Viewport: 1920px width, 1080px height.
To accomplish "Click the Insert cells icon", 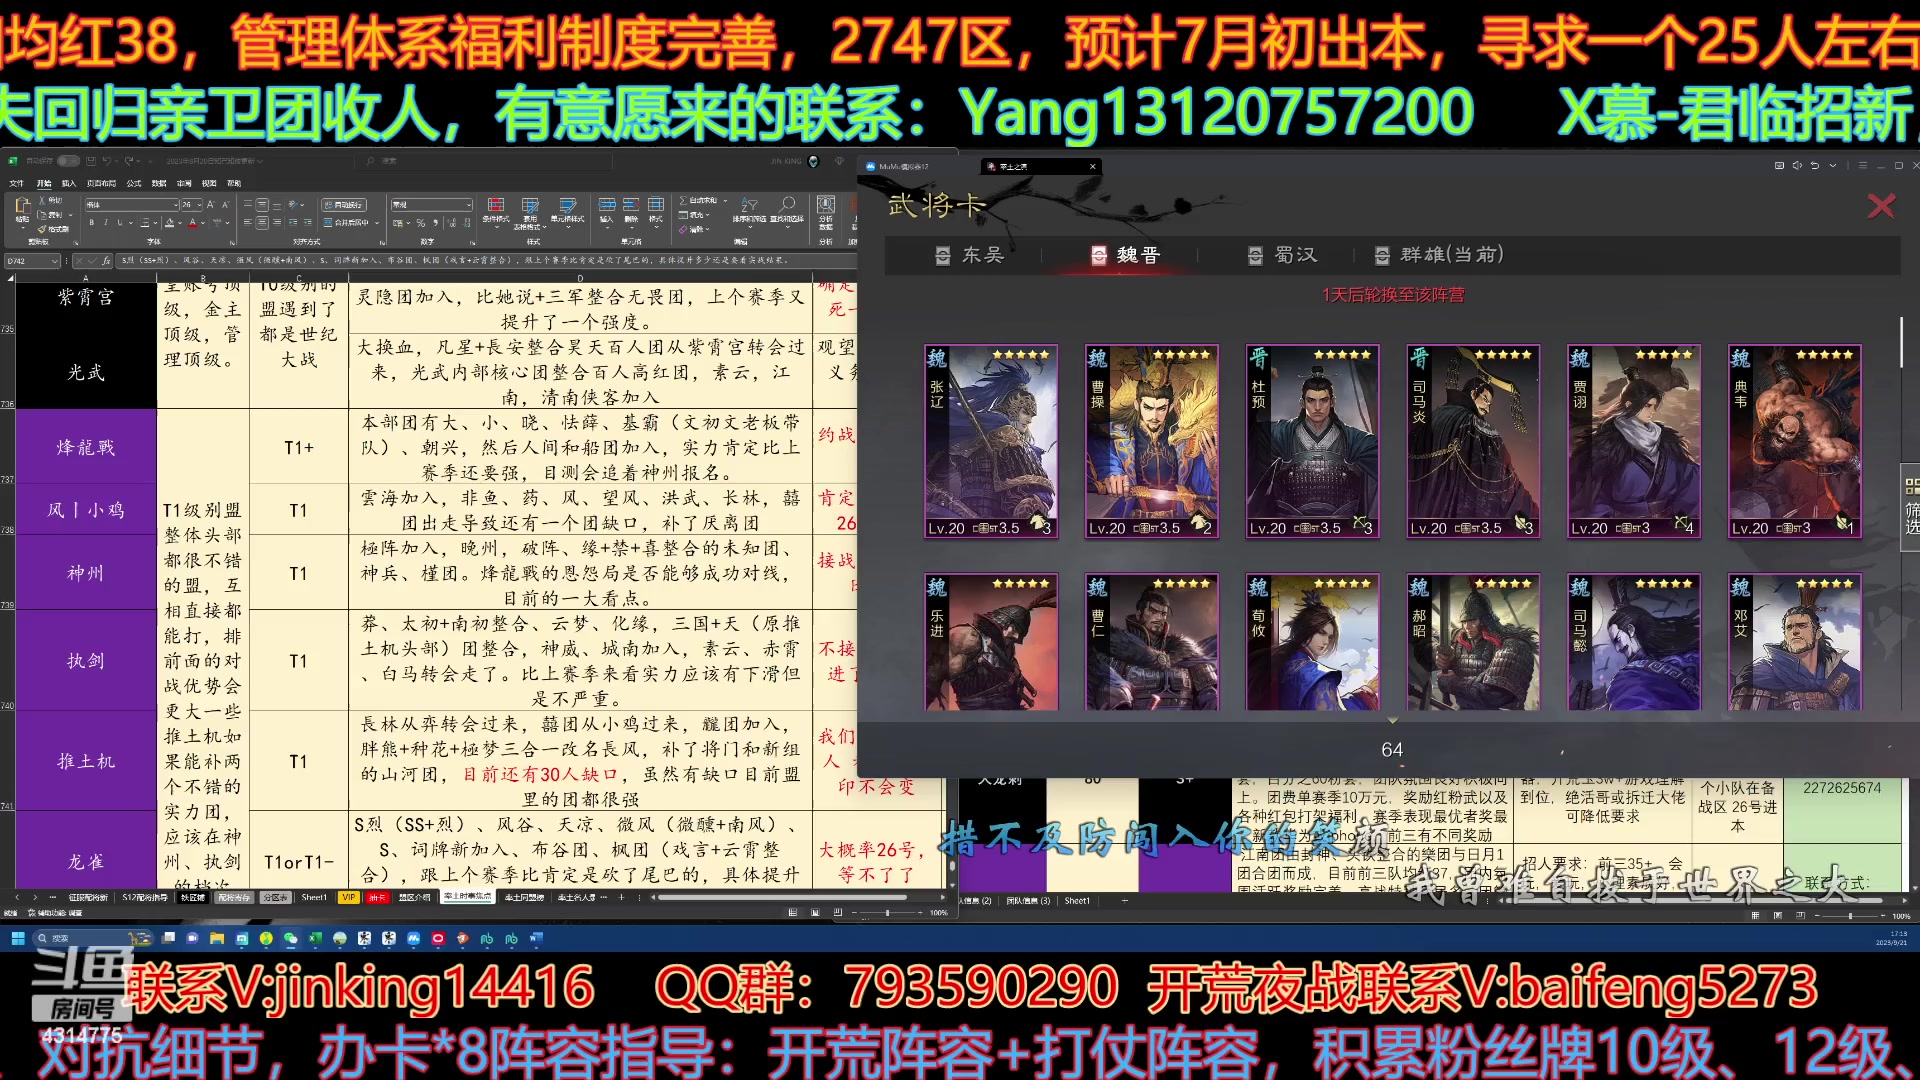I will pyautogui.click(x=607, y=204).
